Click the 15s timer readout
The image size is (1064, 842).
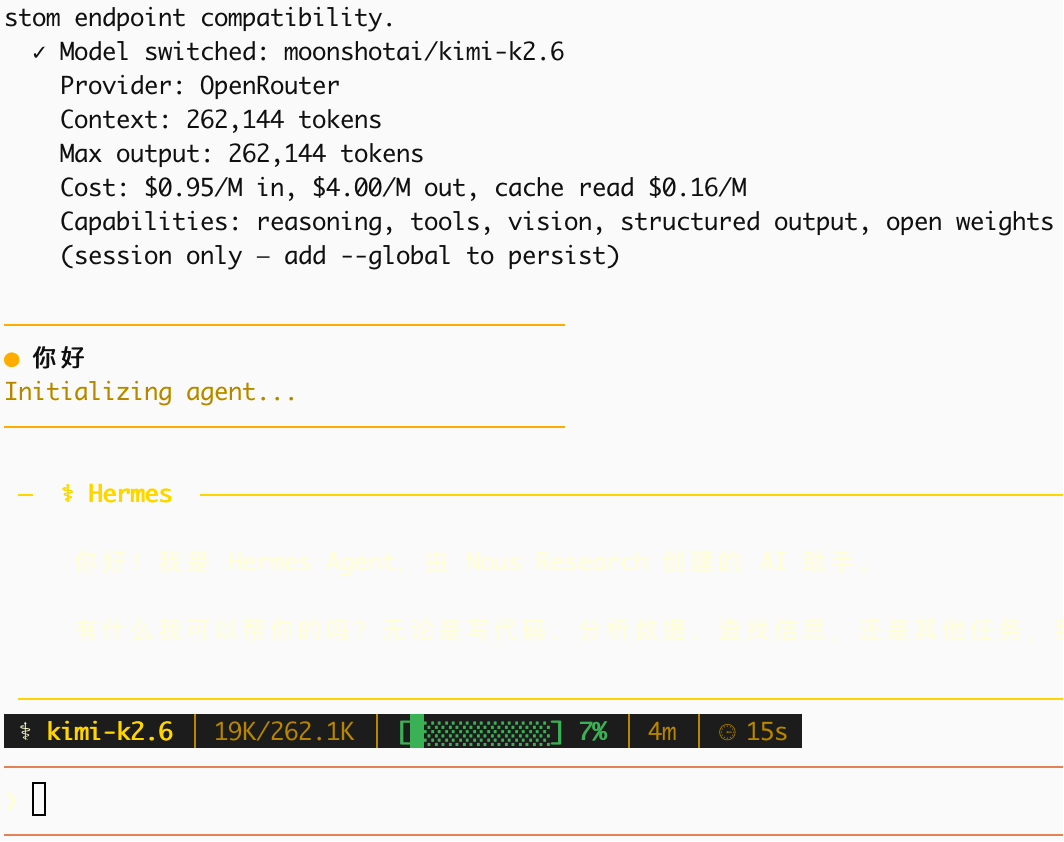[767, 731]
